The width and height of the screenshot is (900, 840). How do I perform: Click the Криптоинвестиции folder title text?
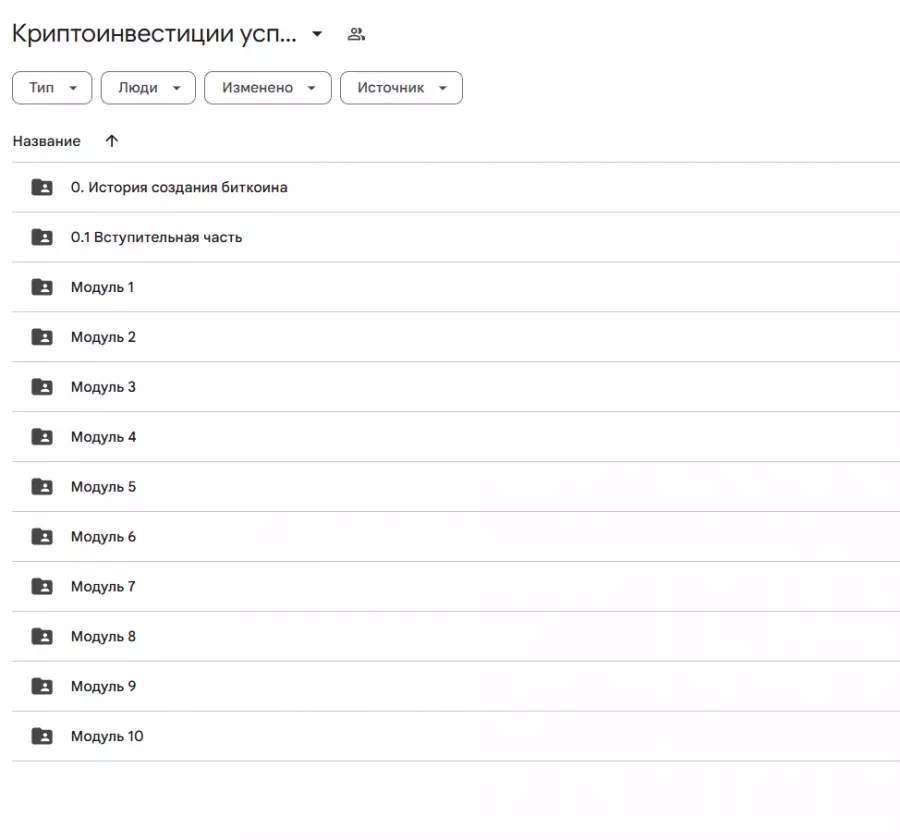154,34
